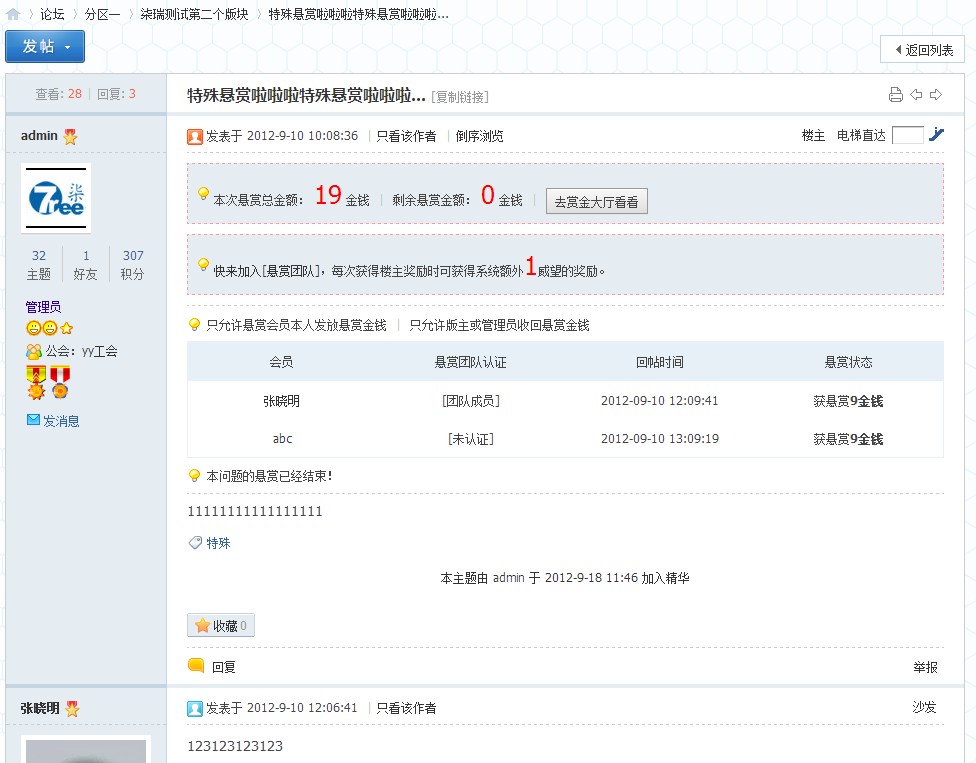Switch to reverse order via 倒序浏览
976x763 pixels.
(479, 136)
